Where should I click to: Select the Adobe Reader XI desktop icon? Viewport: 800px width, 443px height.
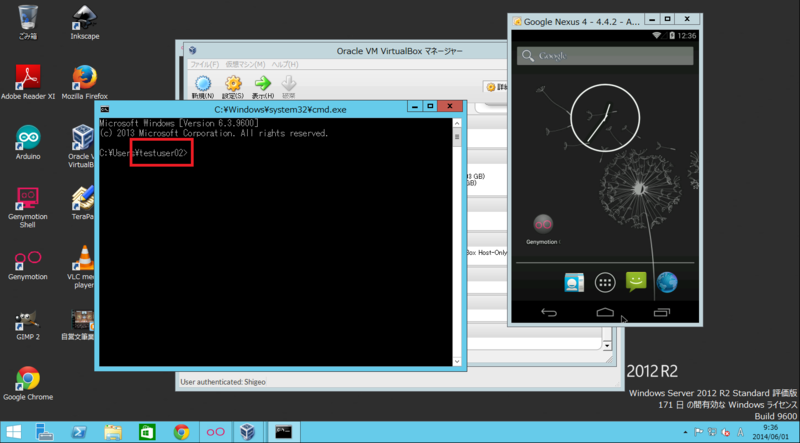click(x=28, y=82)
